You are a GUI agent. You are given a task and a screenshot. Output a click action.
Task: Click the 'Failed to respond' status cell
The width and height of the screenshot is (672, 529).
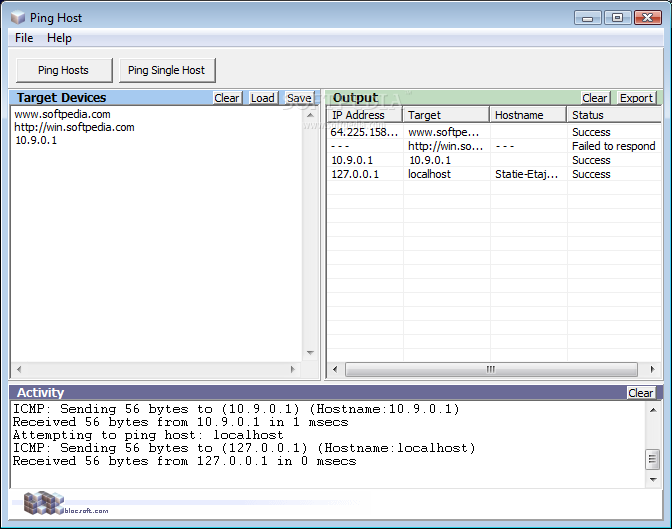point(614,146)
